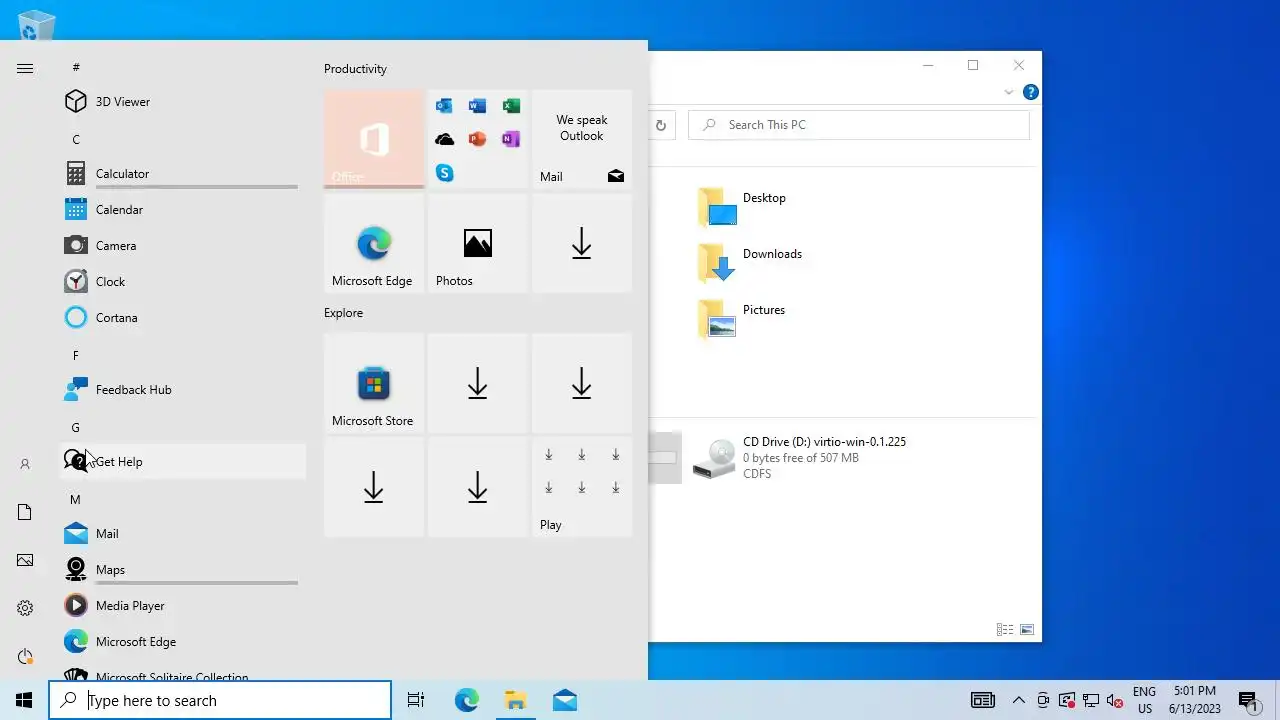1280x720 pixels.
Task: Click the Explore group title
Action: 343,313
